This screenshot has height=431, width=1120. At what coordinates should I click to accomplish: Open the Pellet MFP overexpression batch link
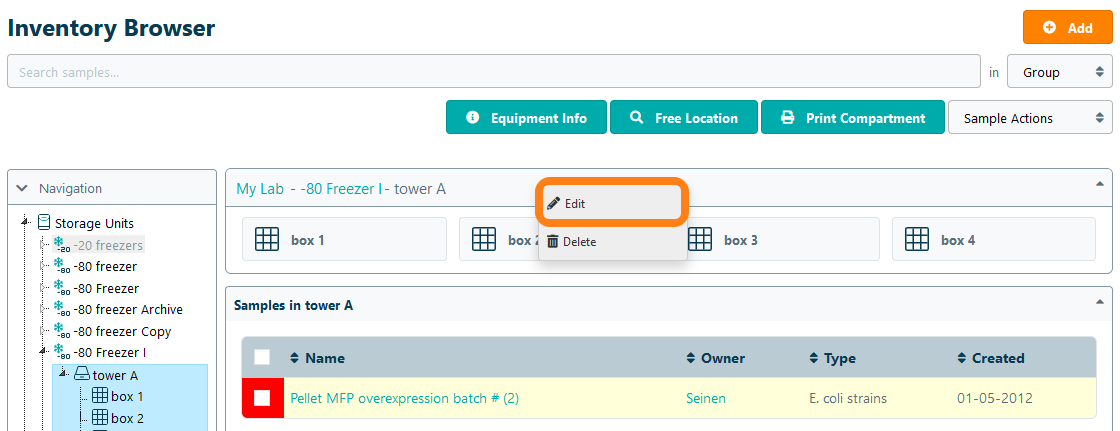tap(404, 398)
